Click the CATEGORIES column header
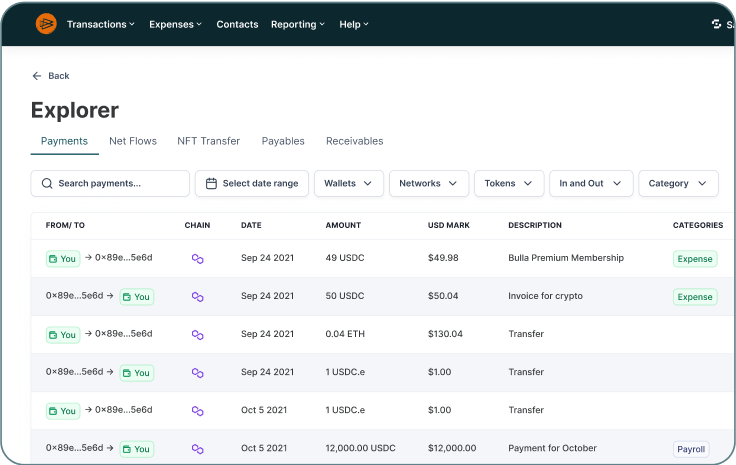The image size is (736, 465). point(698,225)
